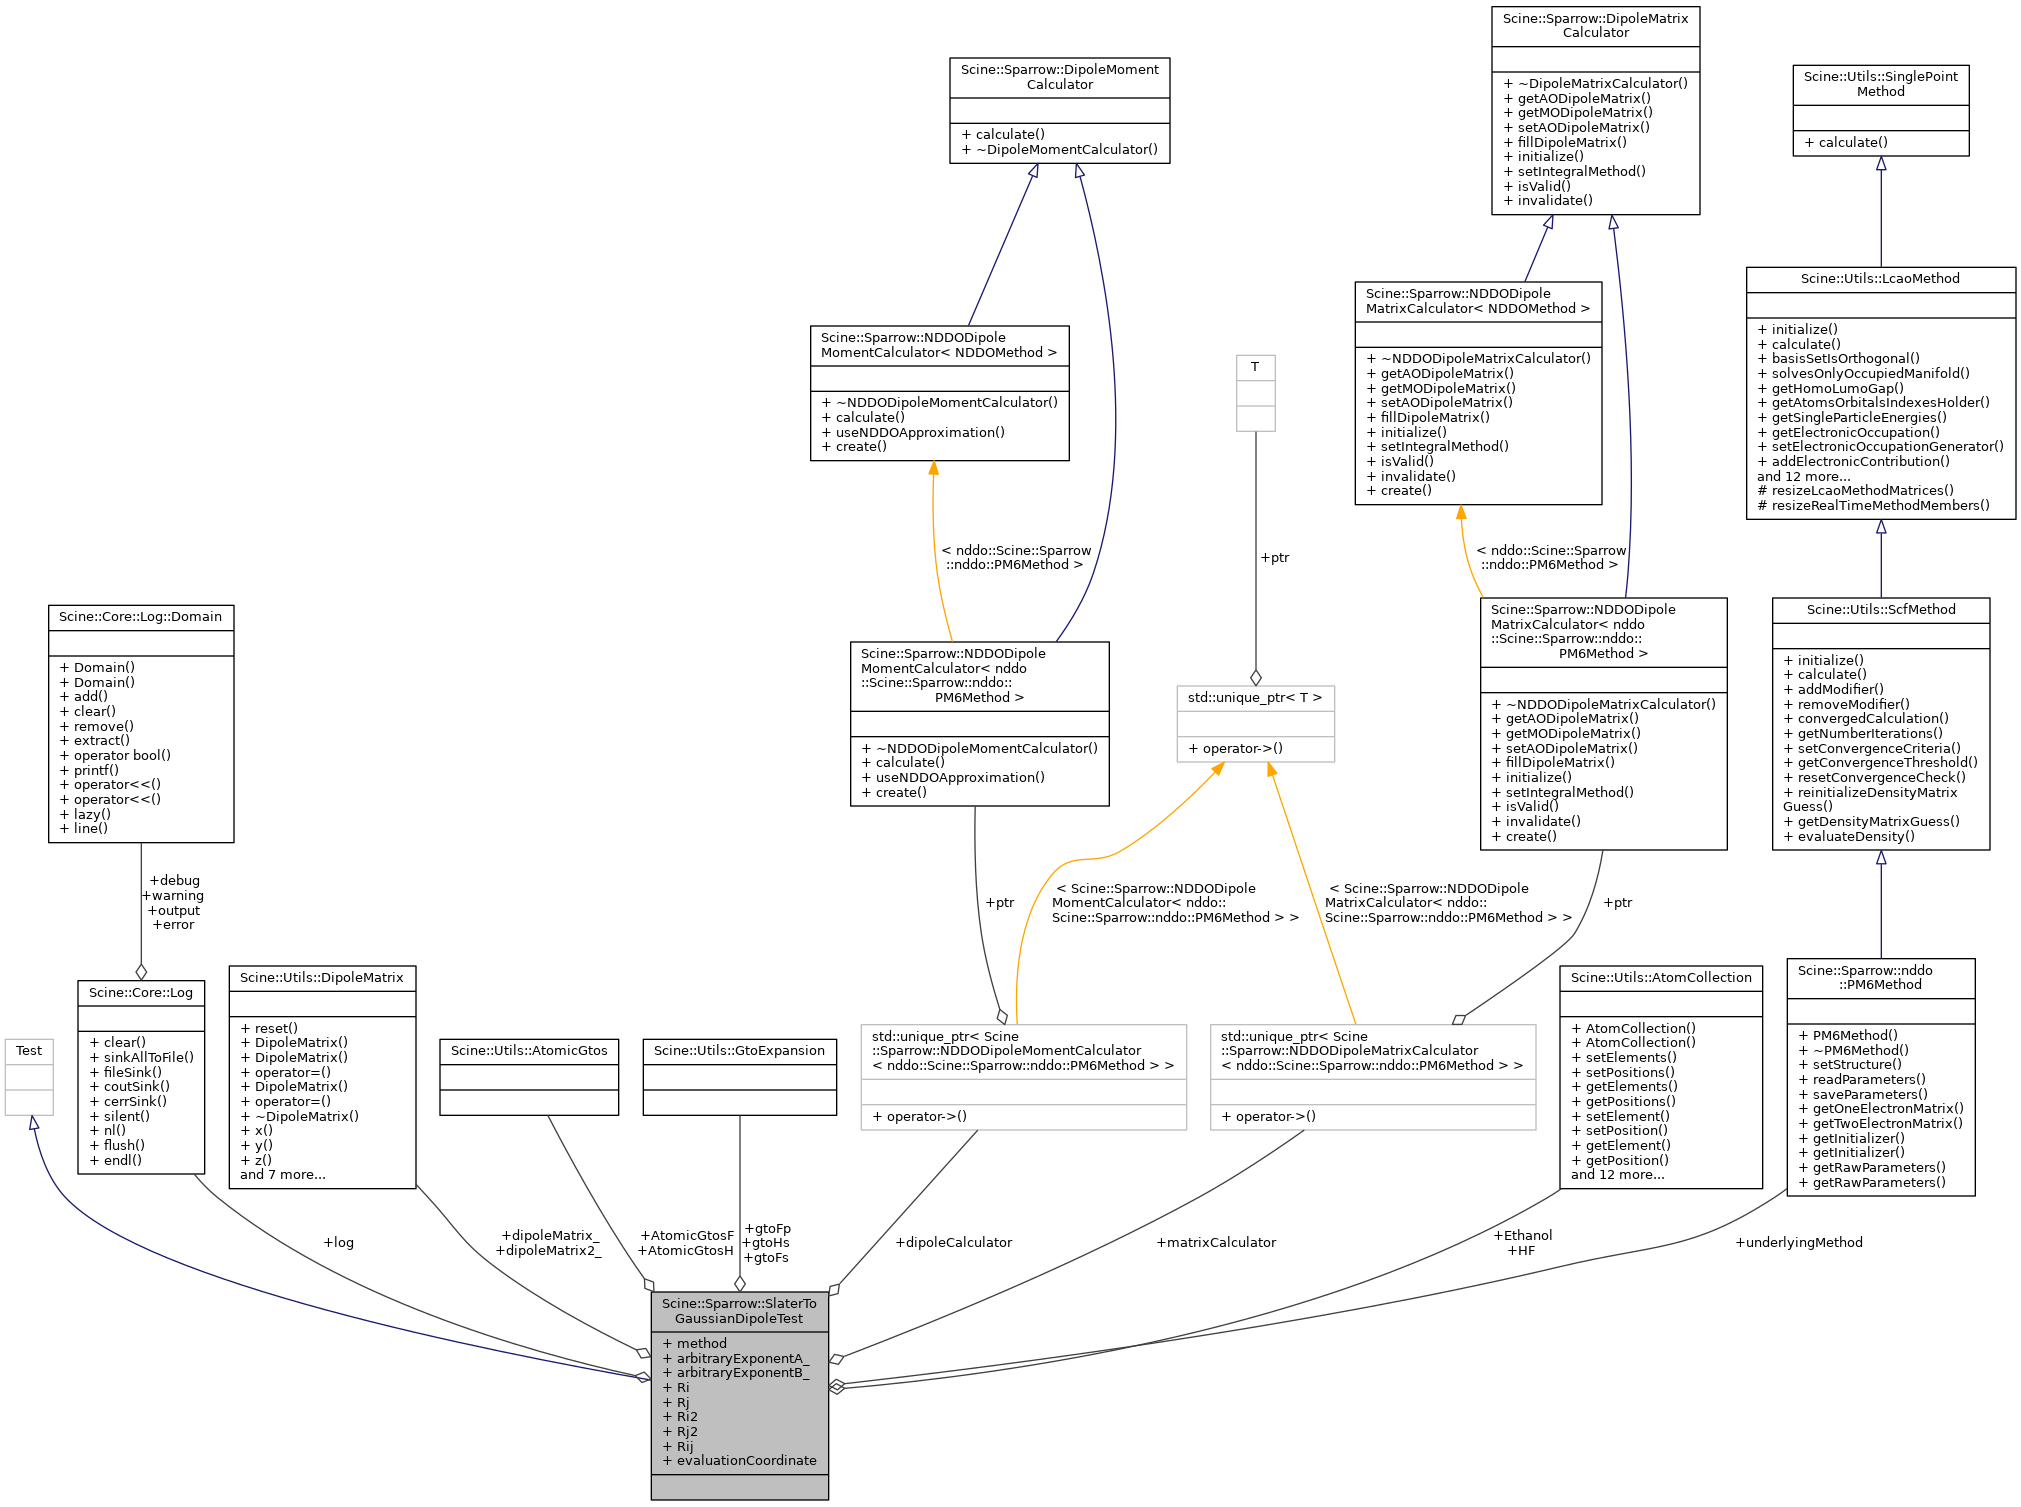Open the Scine::Sparrow::nddo::PM6Method class node
The height and width of the screenshot is (1507, 2021).
[1880, 1077]
